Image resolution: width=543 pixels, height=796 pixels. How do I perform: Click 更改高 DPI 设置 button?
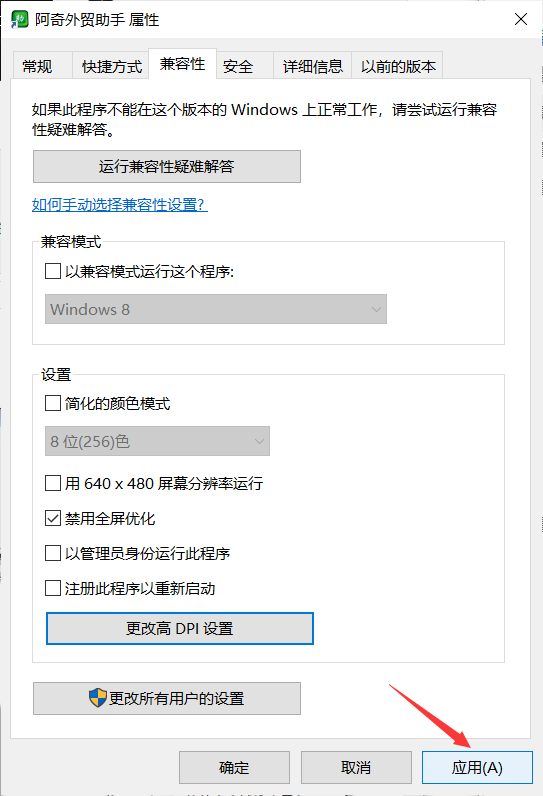pos(180,628)
